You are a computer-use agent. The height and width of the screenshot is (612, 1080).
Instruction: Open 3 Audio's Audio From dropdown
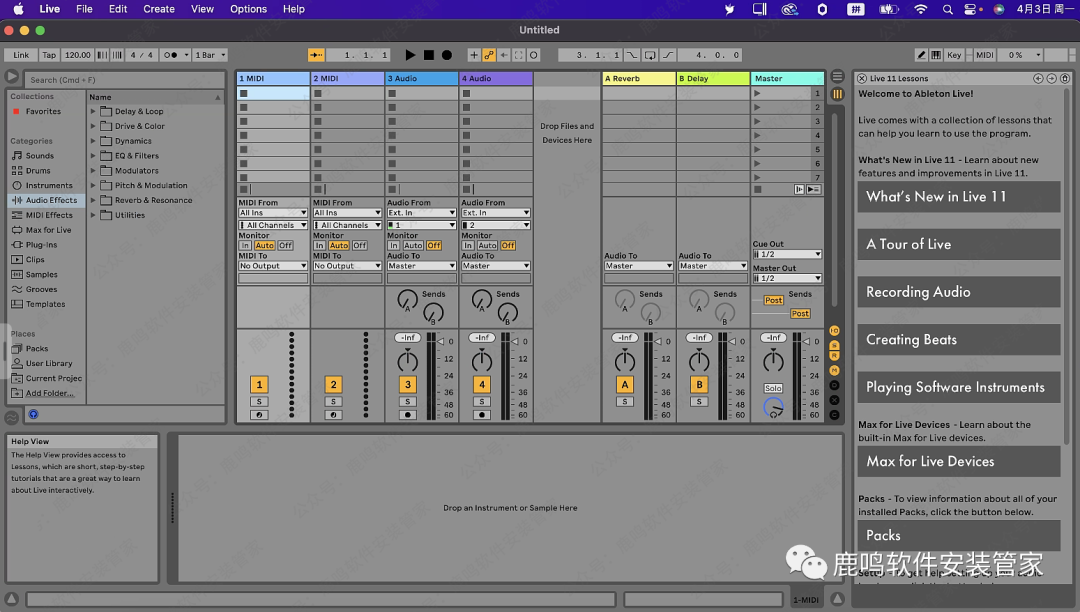pyautogui.click(x=422, y=213)
